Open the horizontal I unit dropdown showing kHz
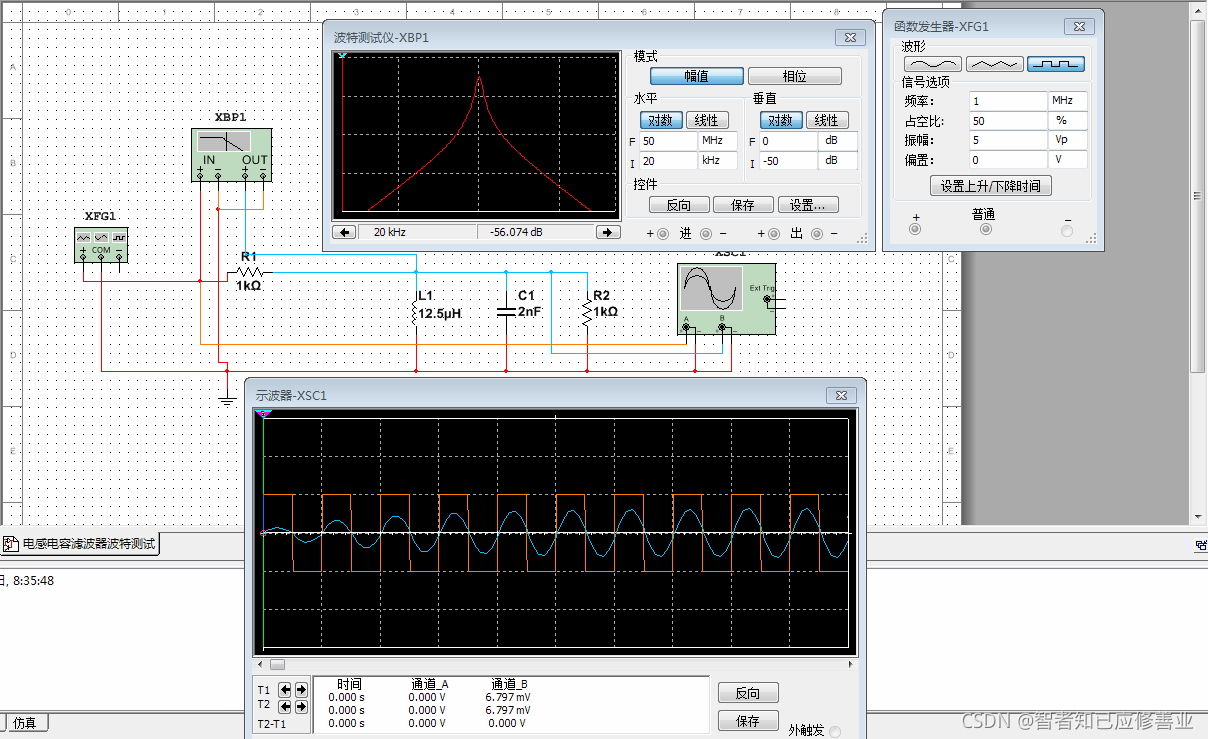Image resolution: width=1208 pixels, height=739 pixels. (x=718, y=161)
